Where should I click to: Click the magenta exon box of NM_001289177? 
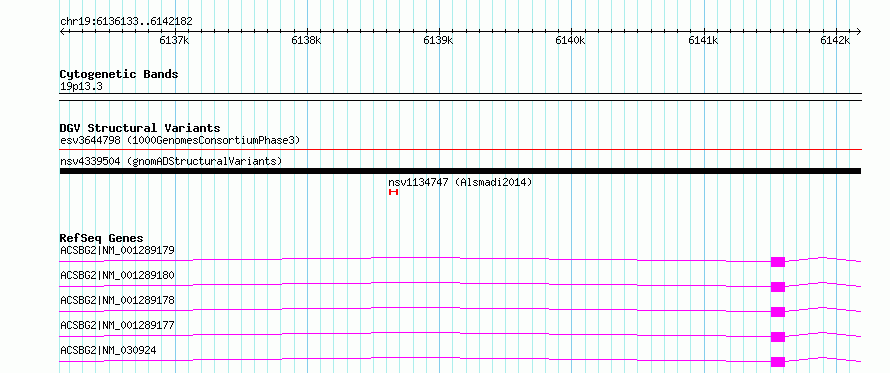tap(778, 337)
